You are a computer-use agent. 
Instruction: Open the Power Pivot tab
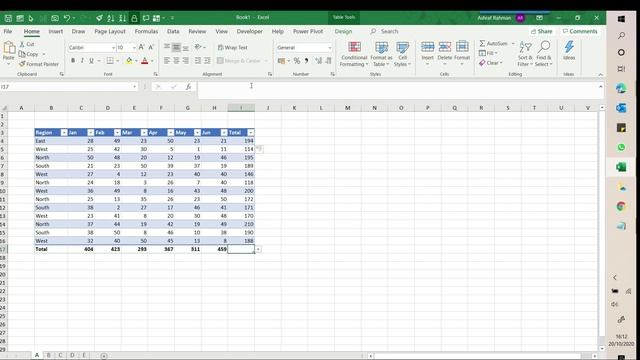(308, 31)
